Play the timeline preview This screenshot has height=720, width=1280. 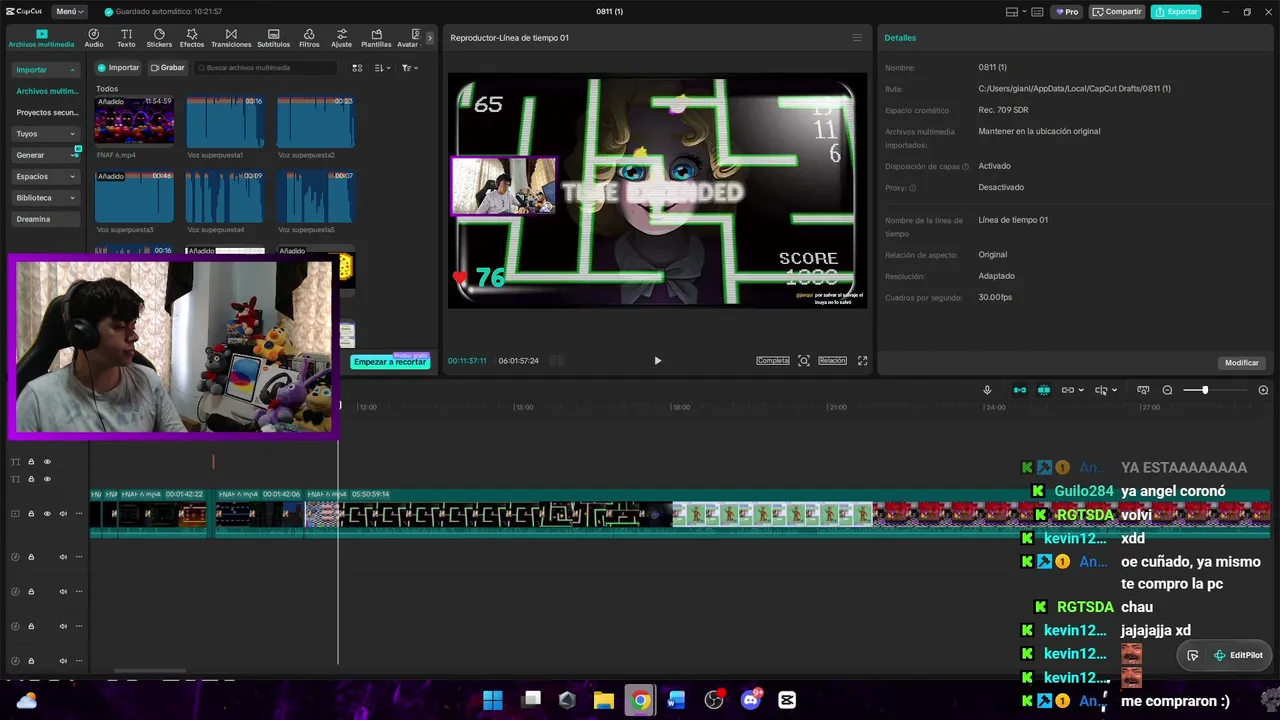[x=657, y=361]
